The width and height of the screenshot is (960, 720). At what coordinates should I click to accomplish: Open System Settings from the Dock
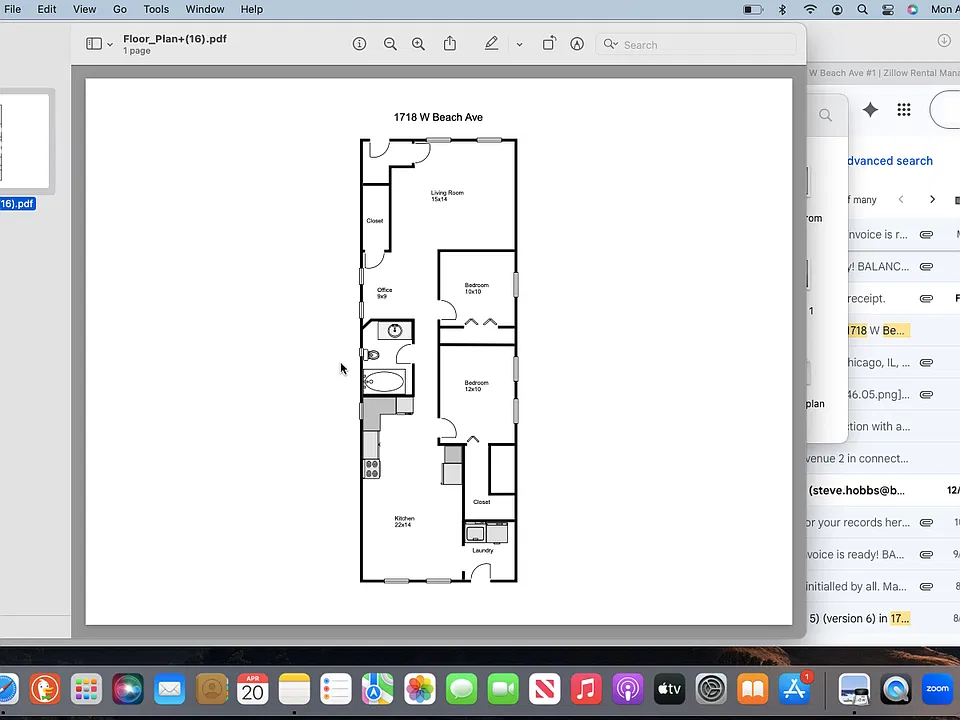[x=711, y=690]
